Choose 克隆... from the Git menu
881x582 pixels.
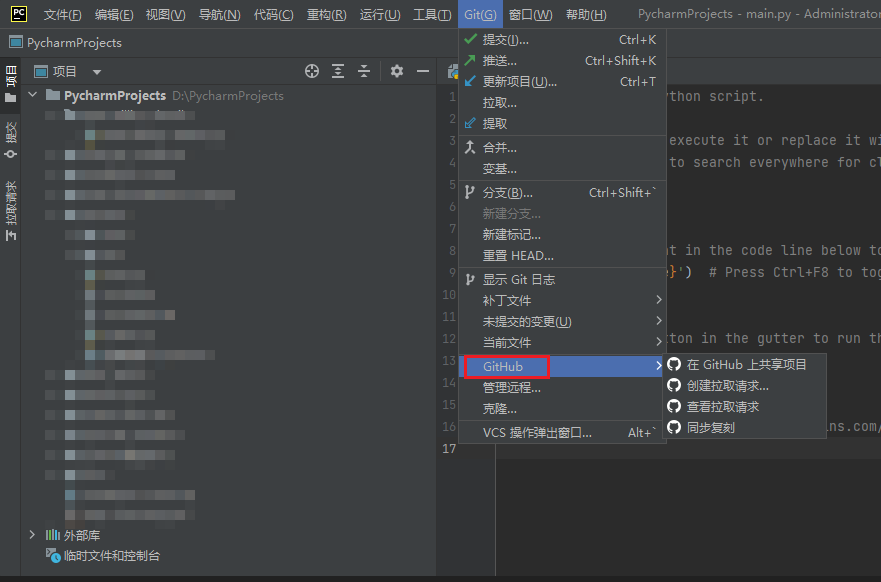tap(562, 409)
